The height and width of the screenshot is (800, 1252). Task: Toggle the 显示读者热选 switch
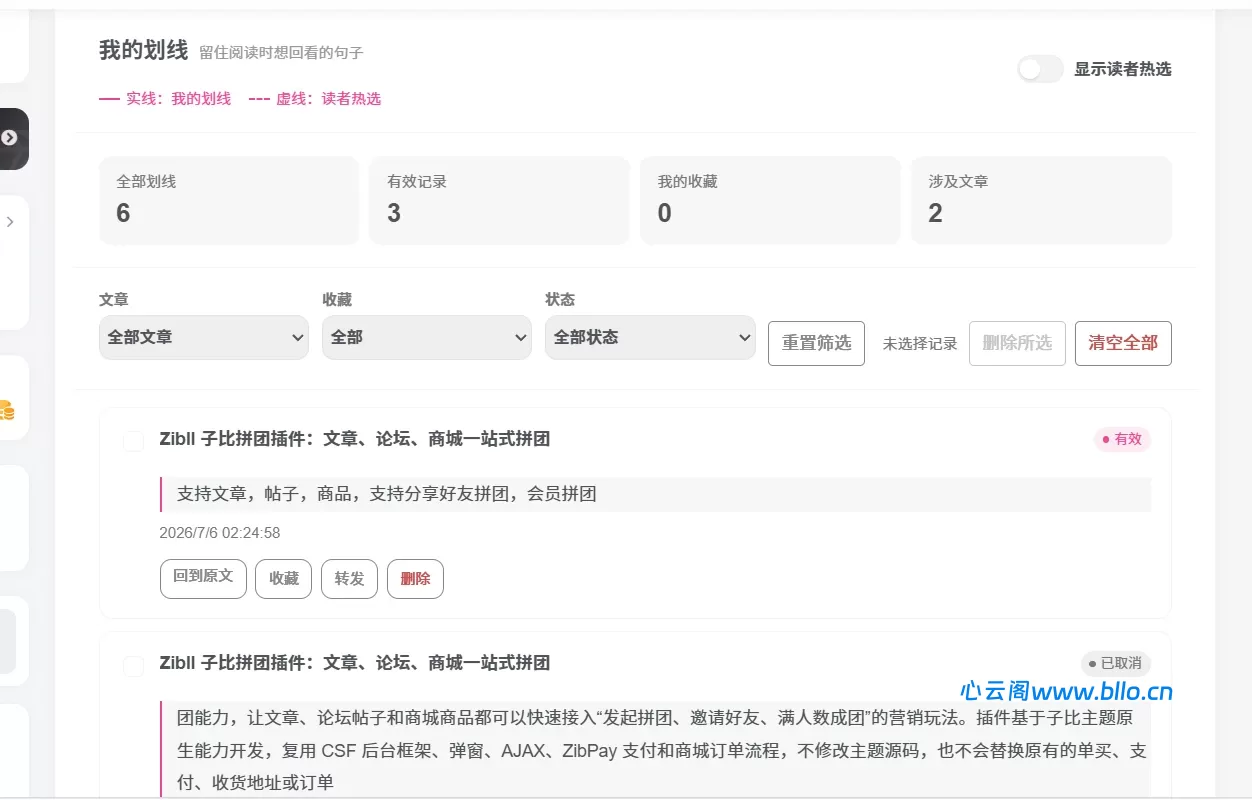pos(1040,69)
